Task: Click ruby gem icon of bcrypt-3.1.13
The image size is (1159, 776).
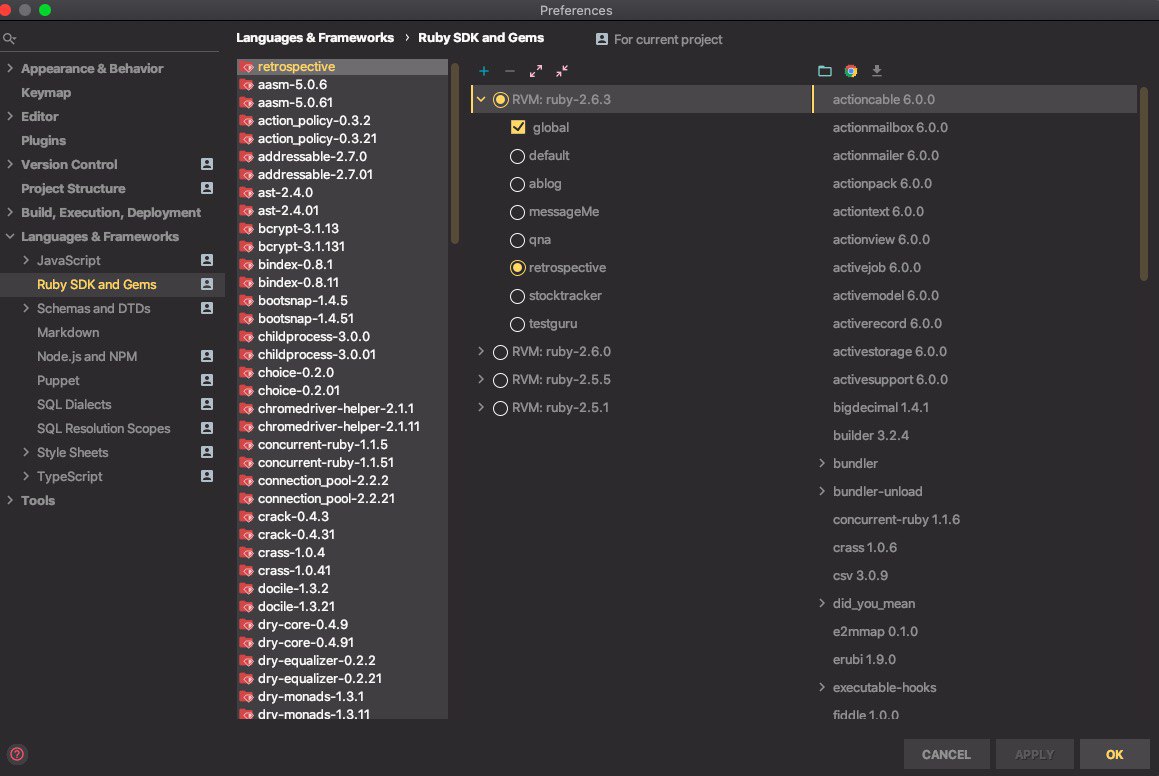Action: (x=247, y=229)
